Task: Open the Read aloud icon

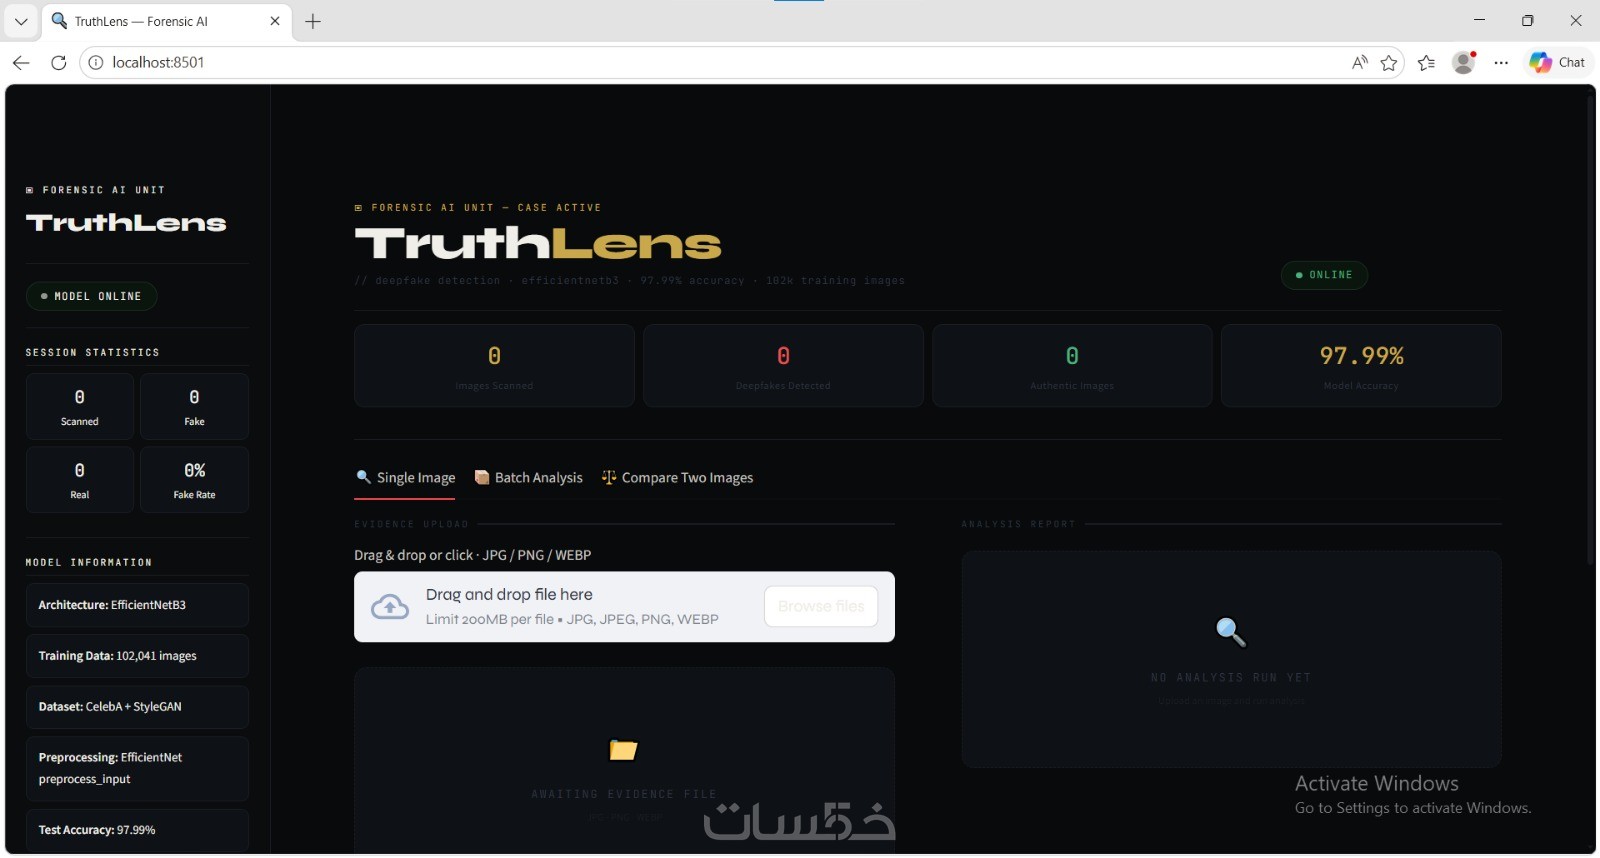Action: [1360, 62]
